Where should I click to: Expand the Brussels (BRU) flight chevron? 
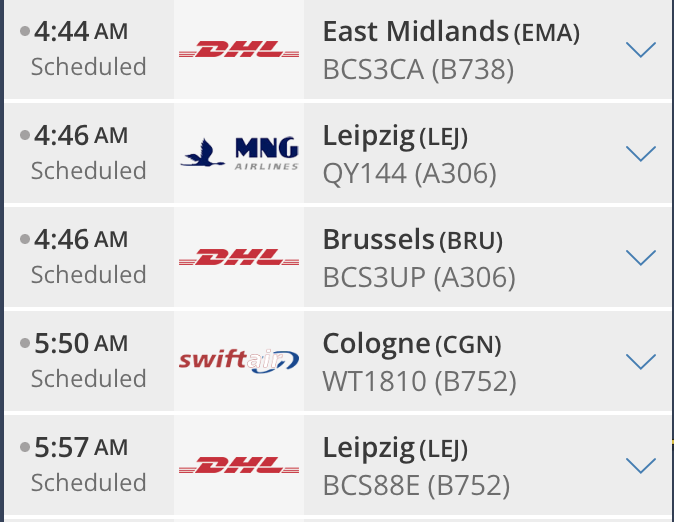click(x=640, y=258)
